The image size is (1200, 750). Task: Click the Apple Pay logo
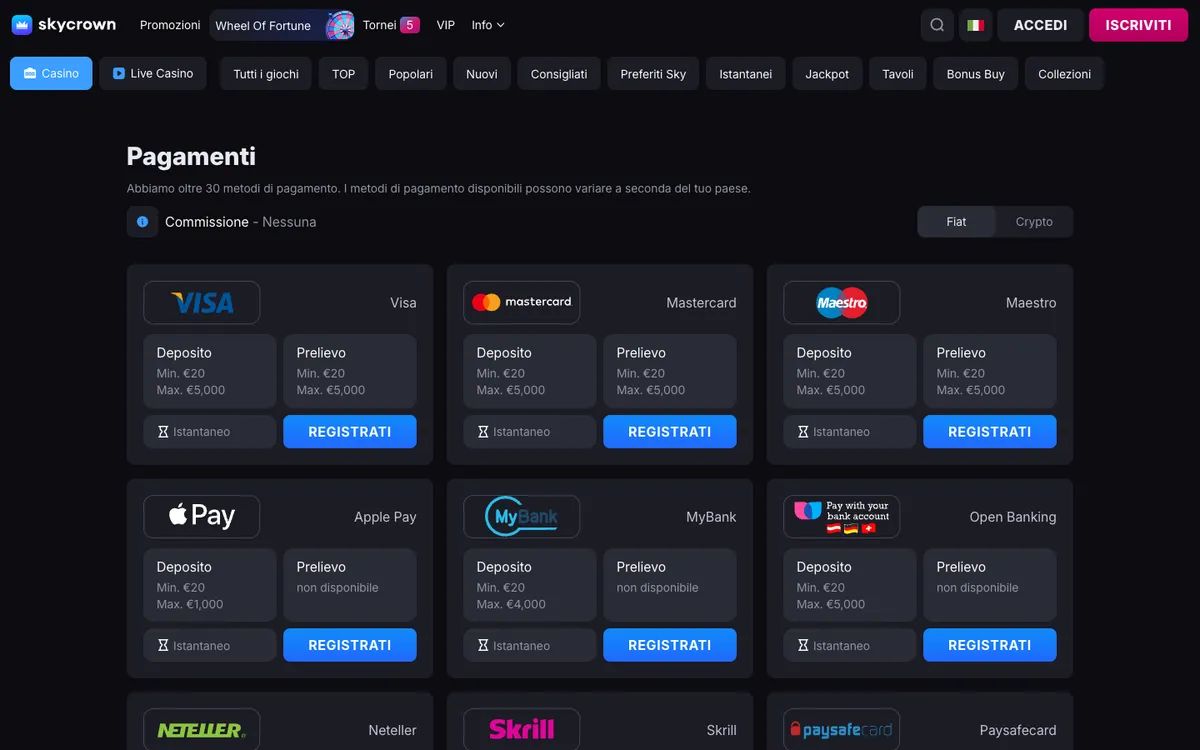click(x=202, y=516)
